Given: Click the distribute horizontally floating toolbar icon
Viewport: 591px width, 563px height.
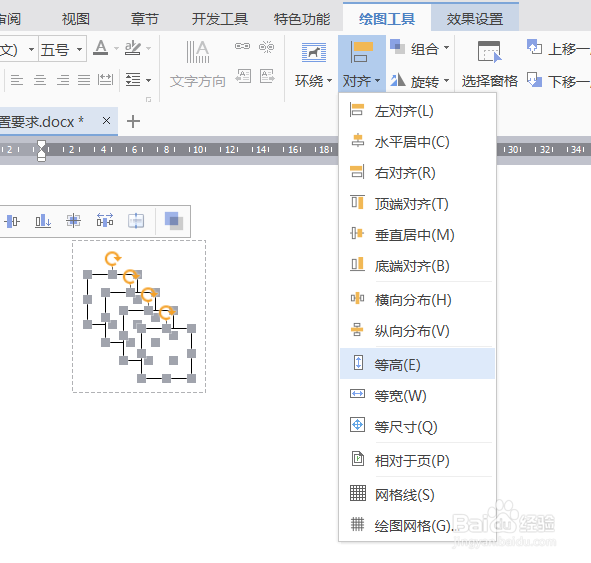Looking at the screenshot, I should (x=105, y=220).
